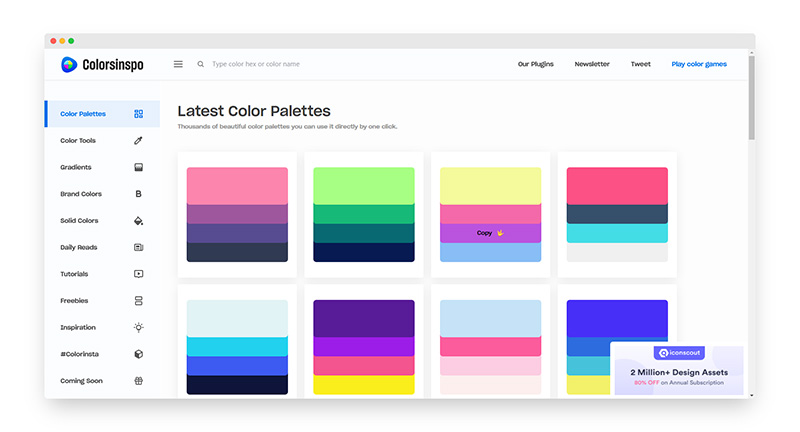Open the Color Palettes sidebar tab

(x=83, y=114)
